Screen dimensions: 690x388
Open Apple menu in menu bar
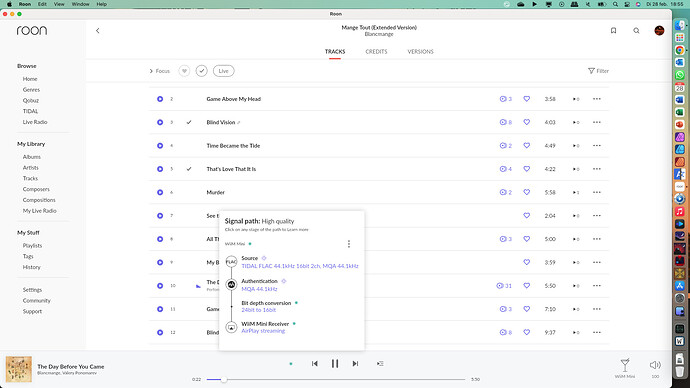tap(9, 4)
